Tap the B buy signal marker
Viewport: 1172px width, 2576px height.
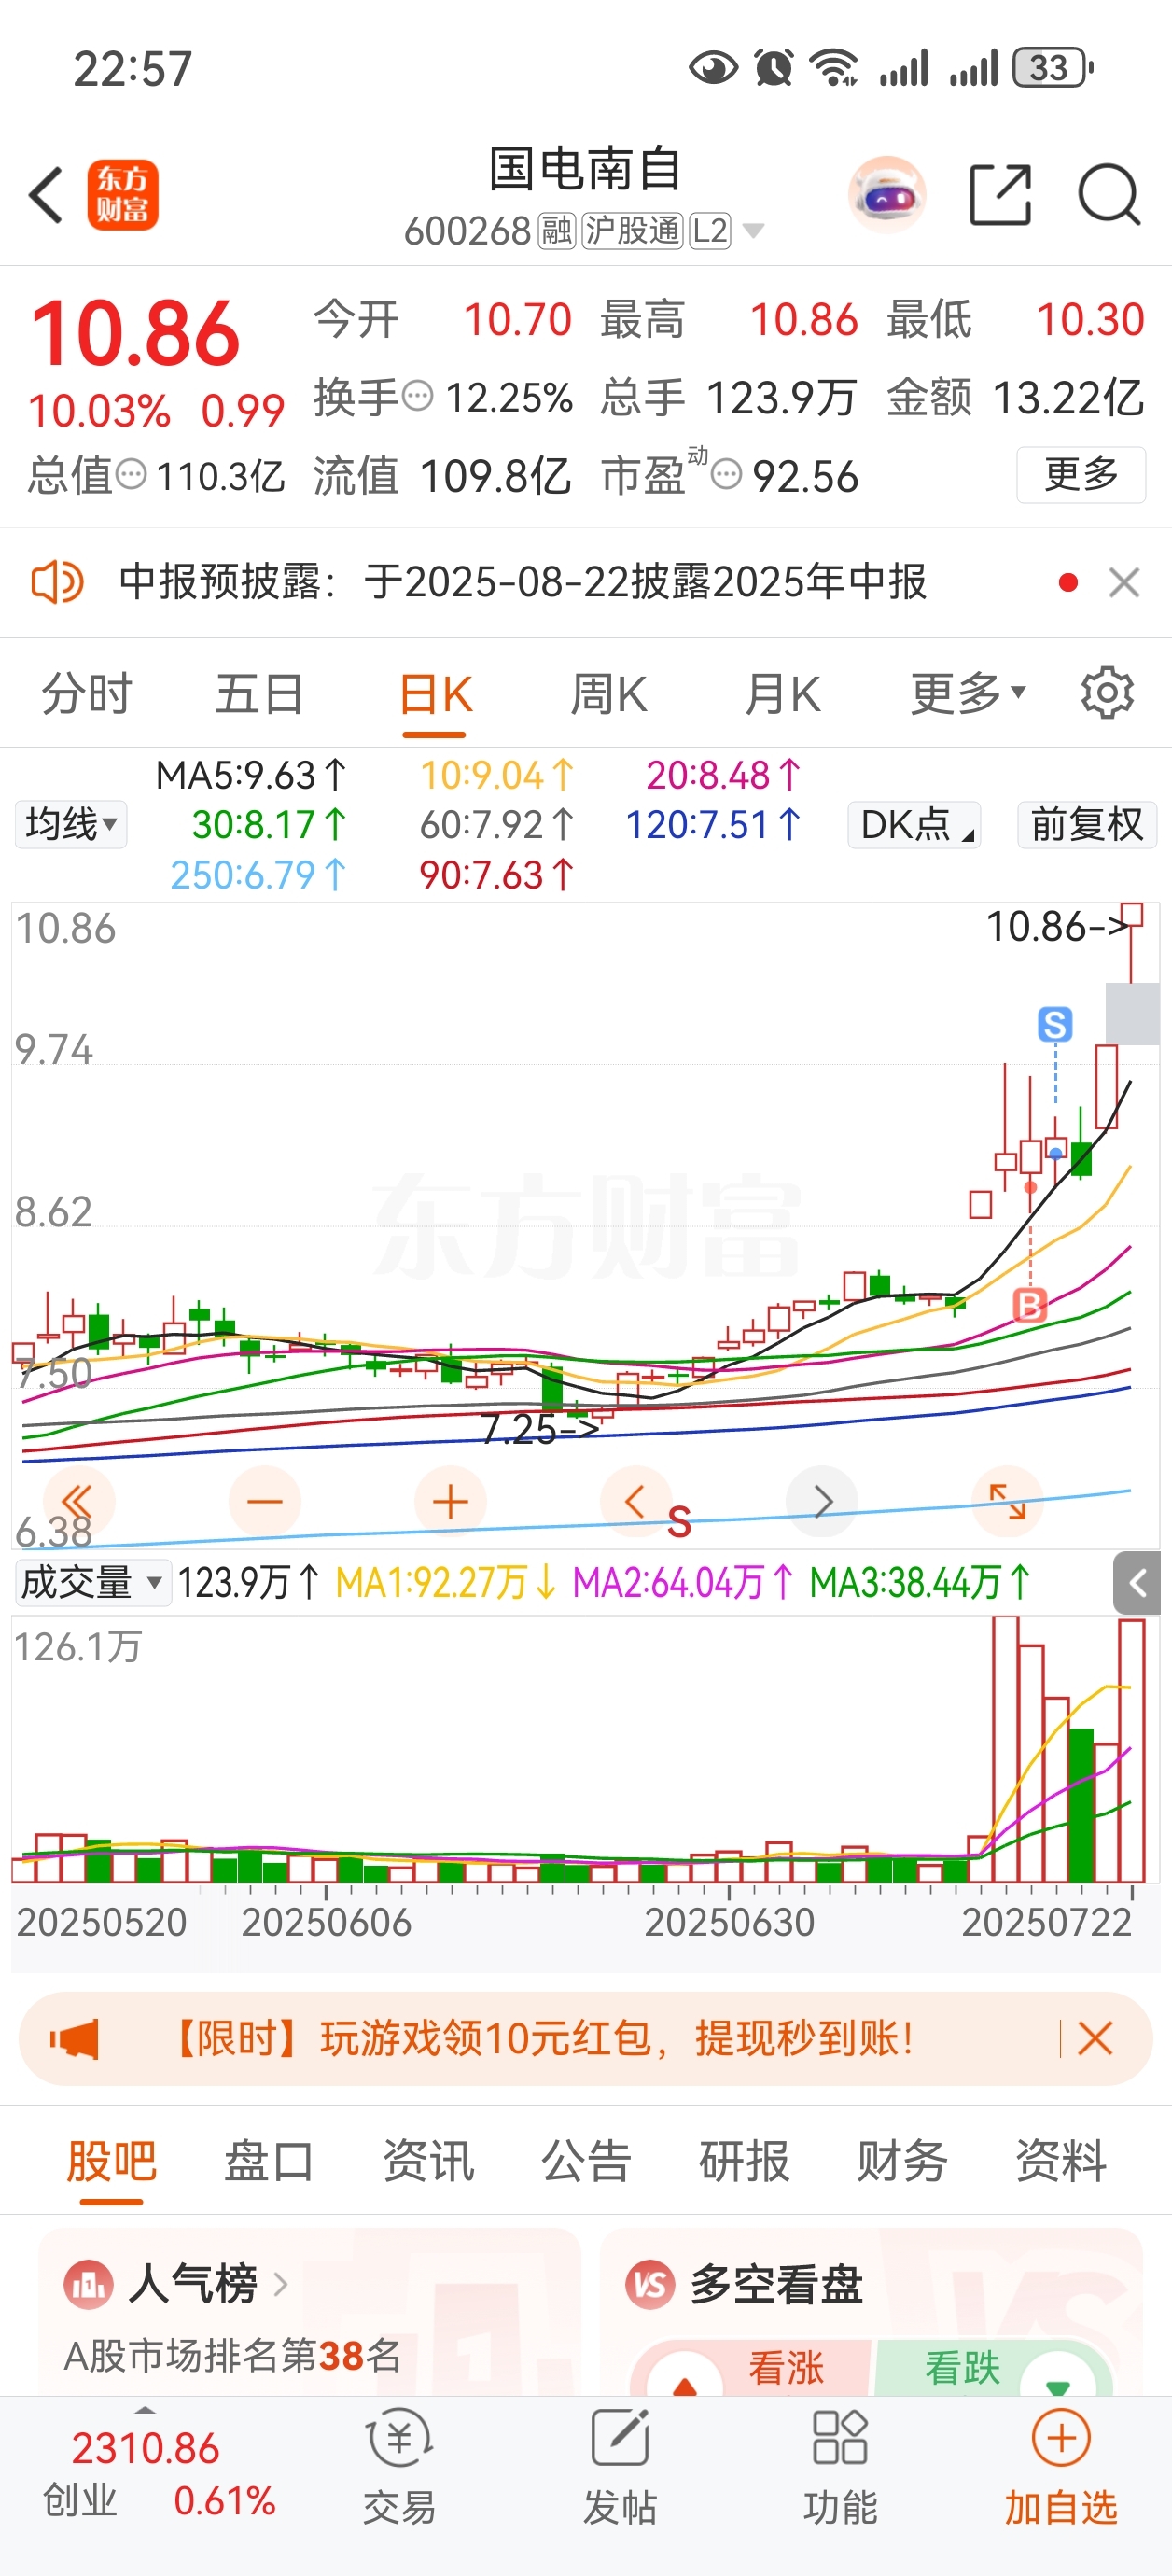pyautogui.click(x=1030, y=1305)
